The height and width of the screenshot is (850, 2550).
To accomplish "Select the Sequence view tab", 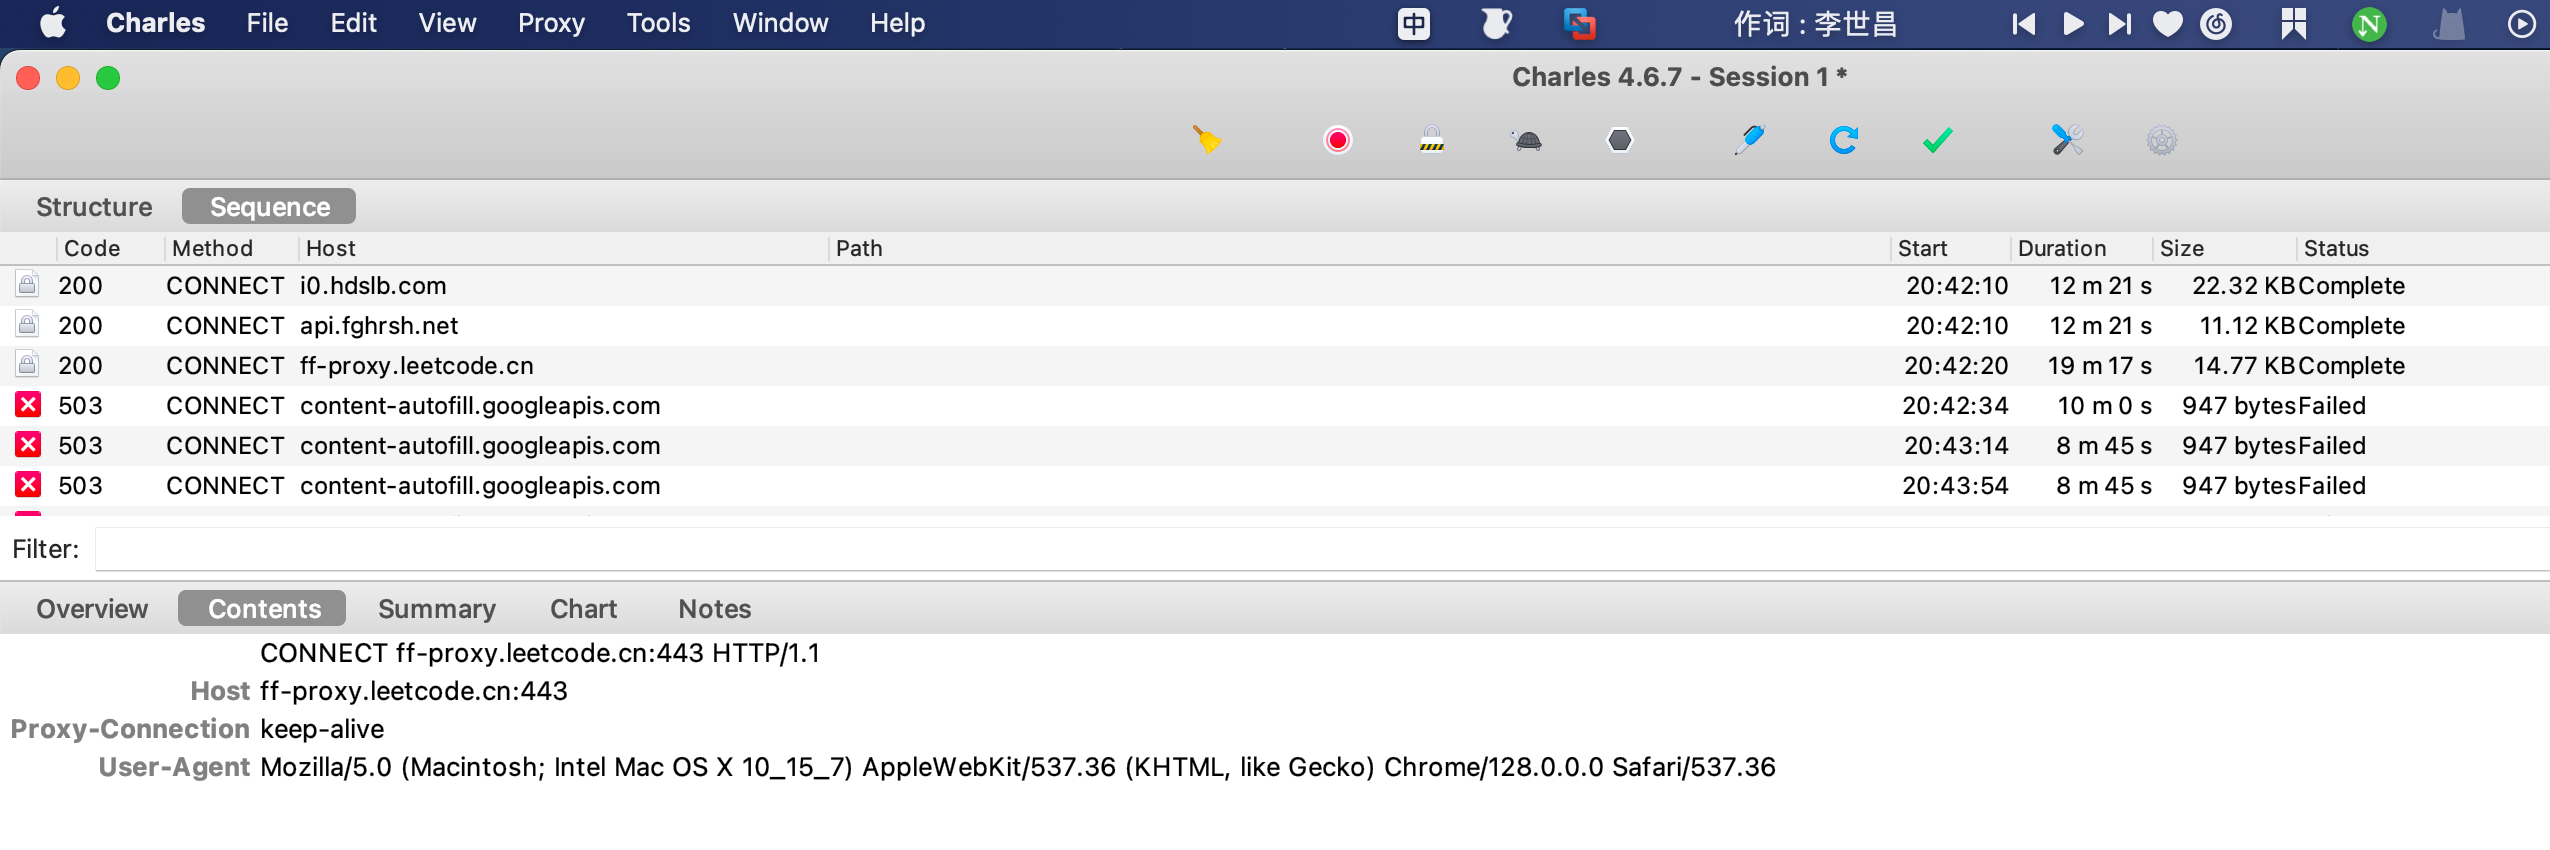I will 269,207.
